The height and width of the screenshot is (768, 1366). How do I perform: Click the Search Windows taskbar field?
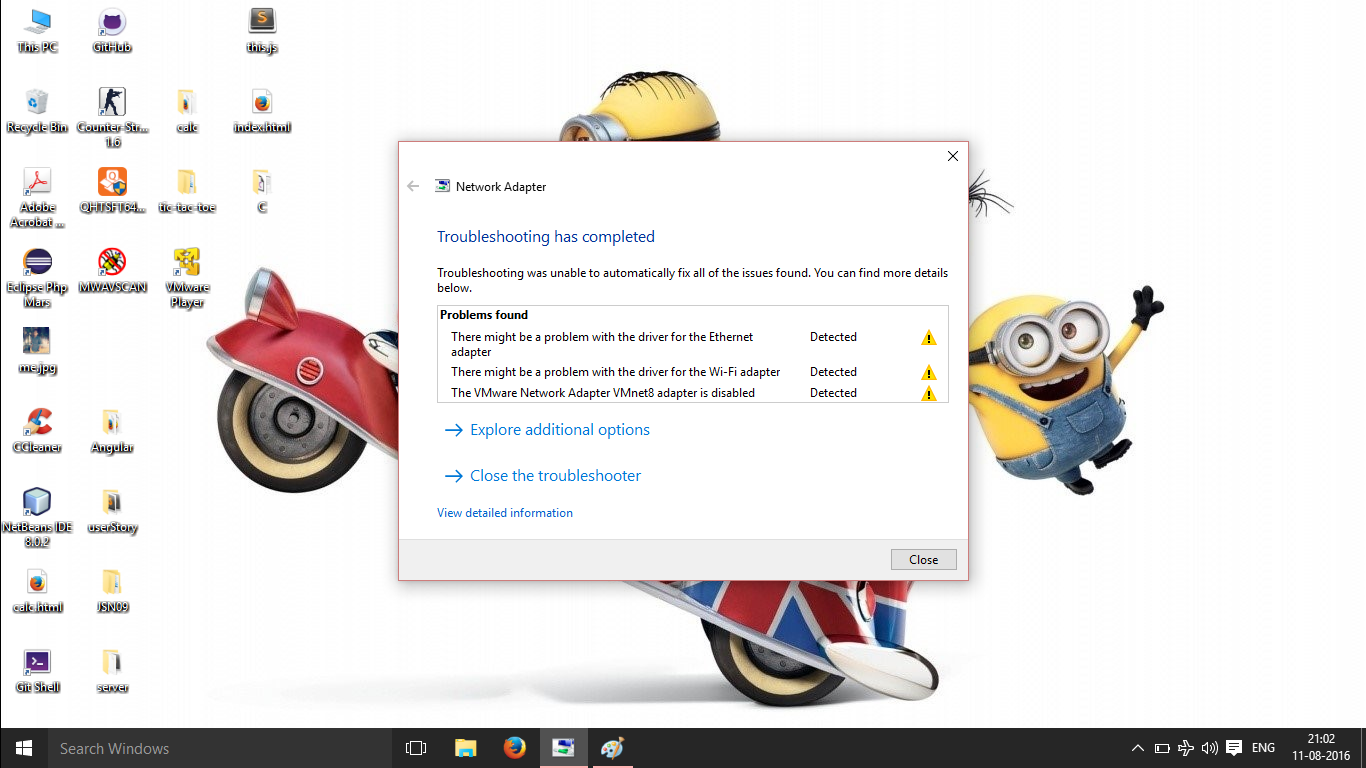click(x=220, y=748)
